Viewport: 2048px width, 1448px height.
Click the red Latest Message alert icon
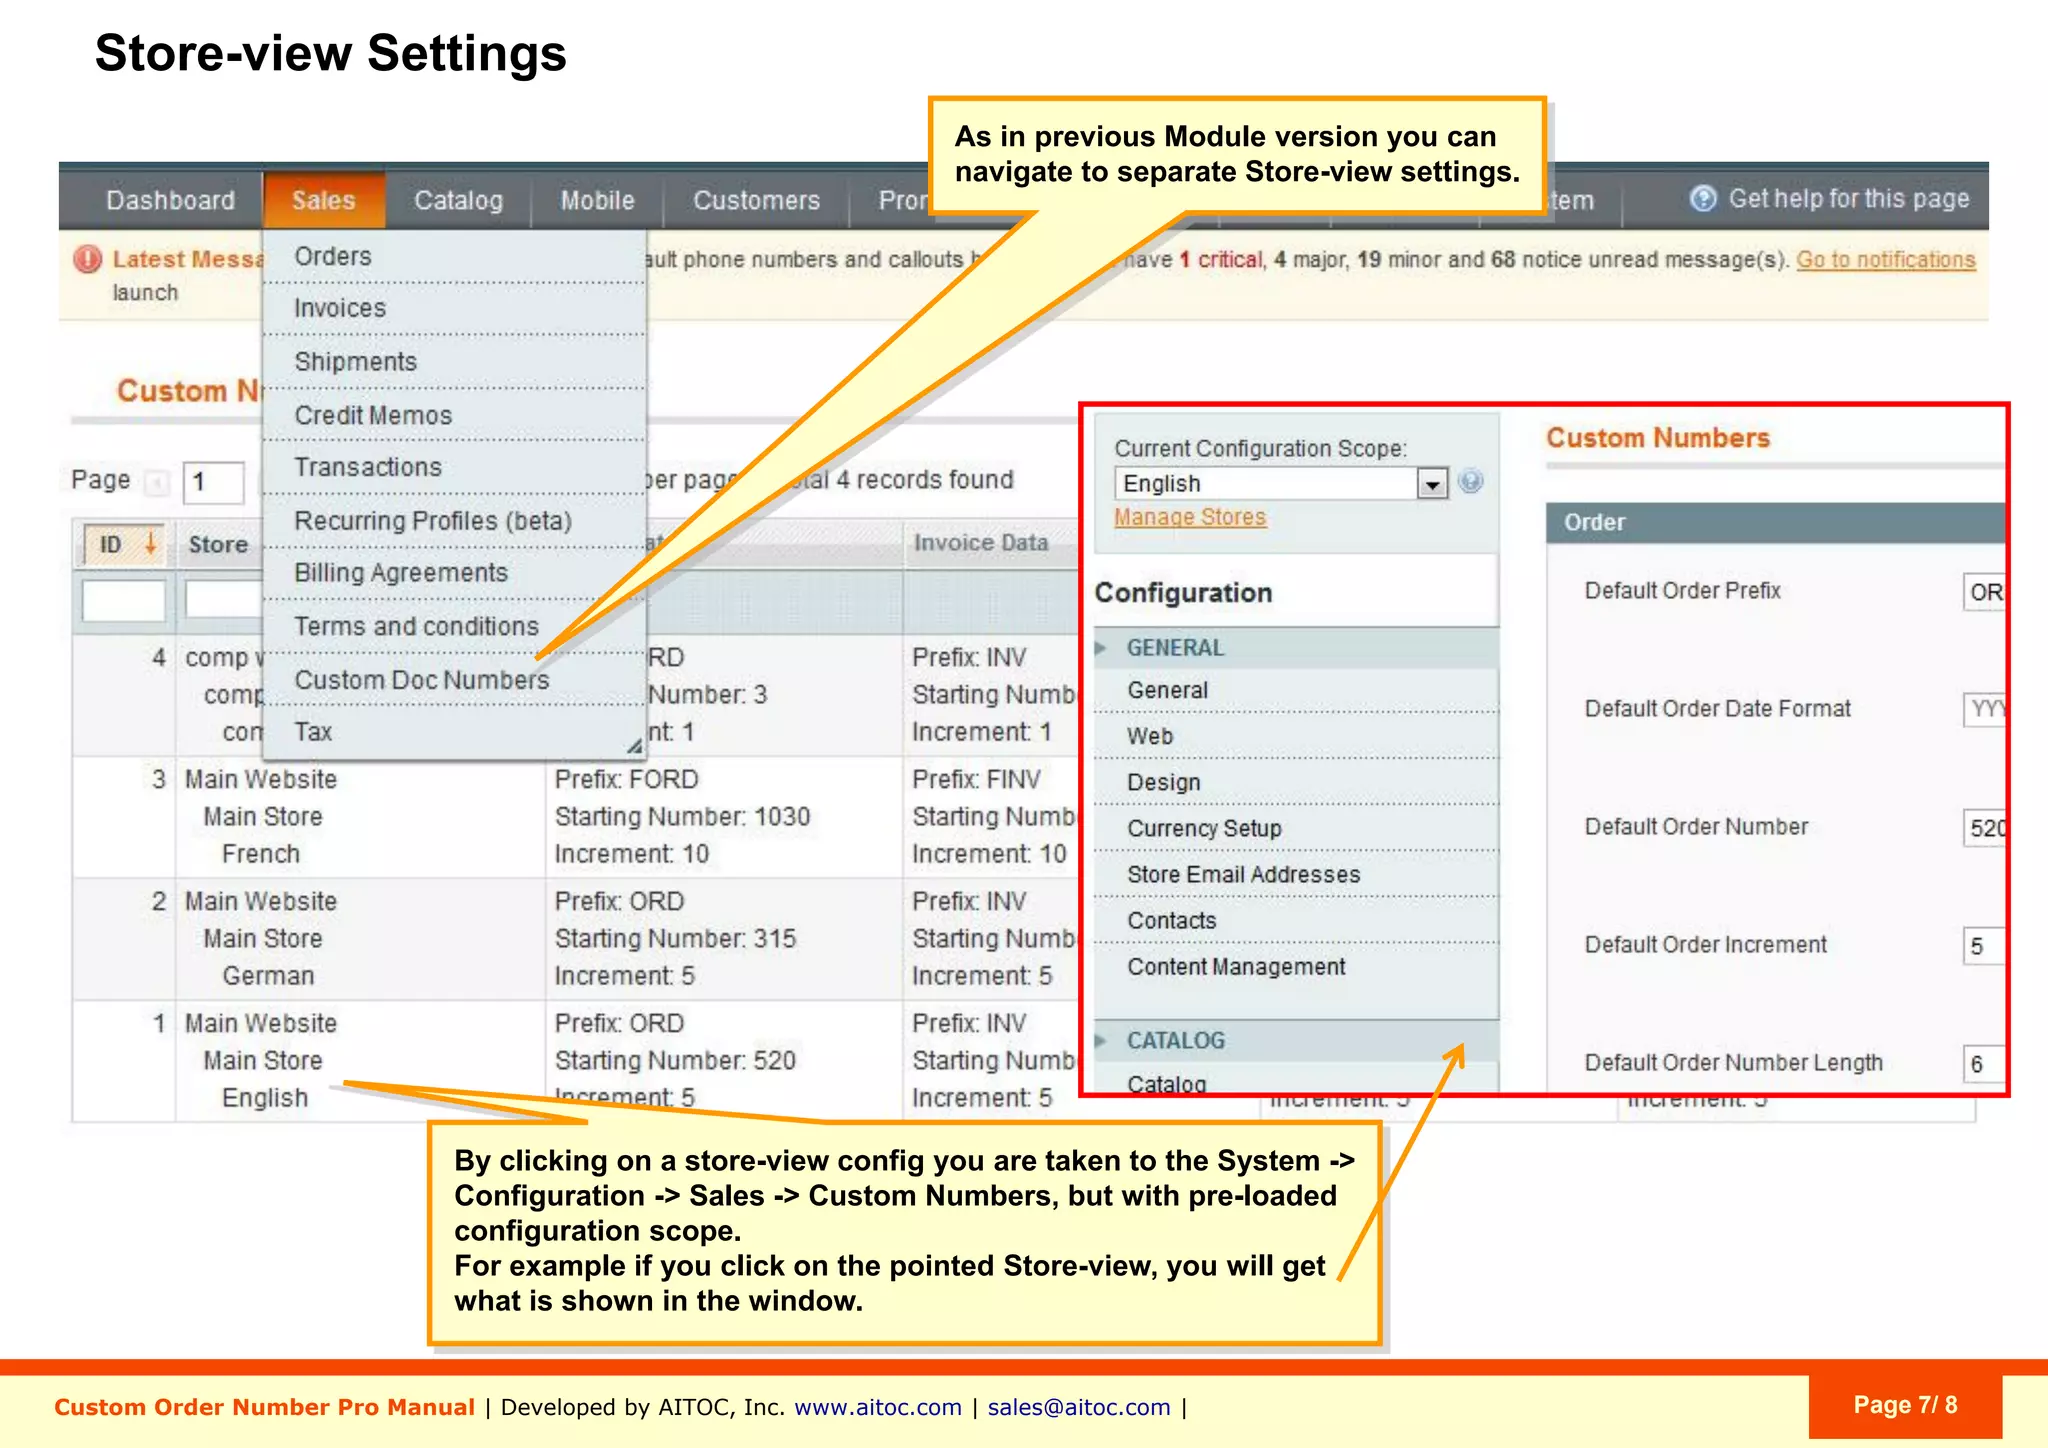tap(88, 259)
